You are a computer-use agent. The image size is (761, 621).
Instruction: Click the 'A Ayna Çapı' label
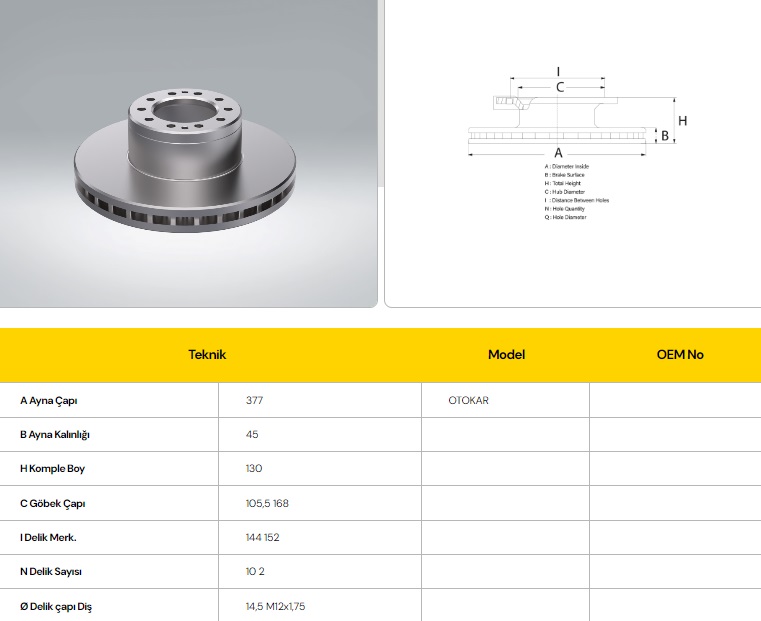point(49,401)
